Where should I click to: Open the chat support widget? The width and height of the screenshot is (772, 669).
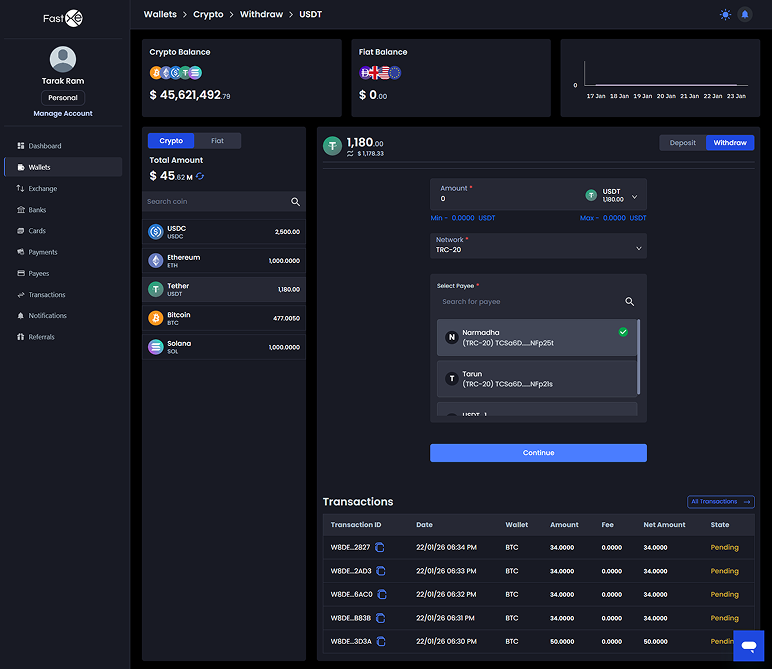pyautogui.click(x=749, y=645)
